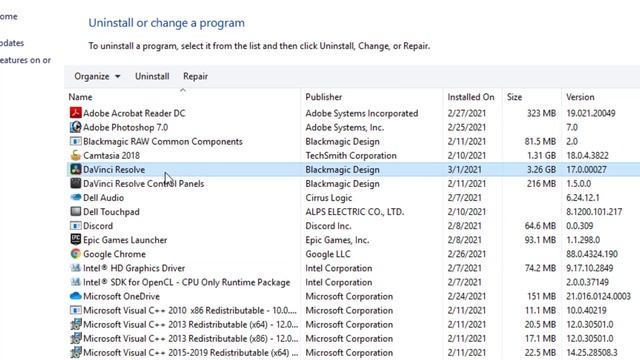The image size is (640, 360).
Task: Click the Visual C++ 2013 (x64) icon
Action: (76, 324)
